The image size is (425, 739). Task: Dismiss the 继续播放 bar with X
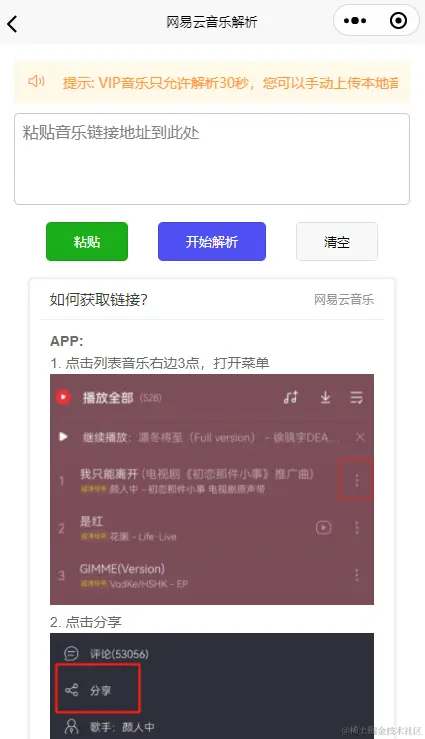[360, 437]
